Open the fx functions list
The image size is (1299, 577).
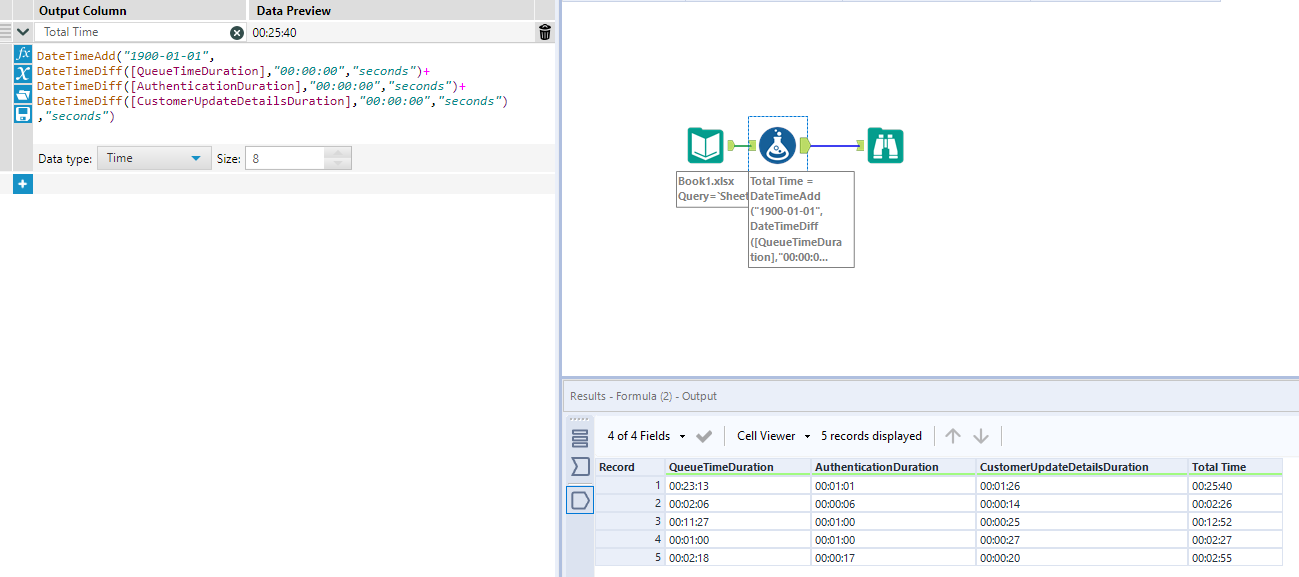23,53
